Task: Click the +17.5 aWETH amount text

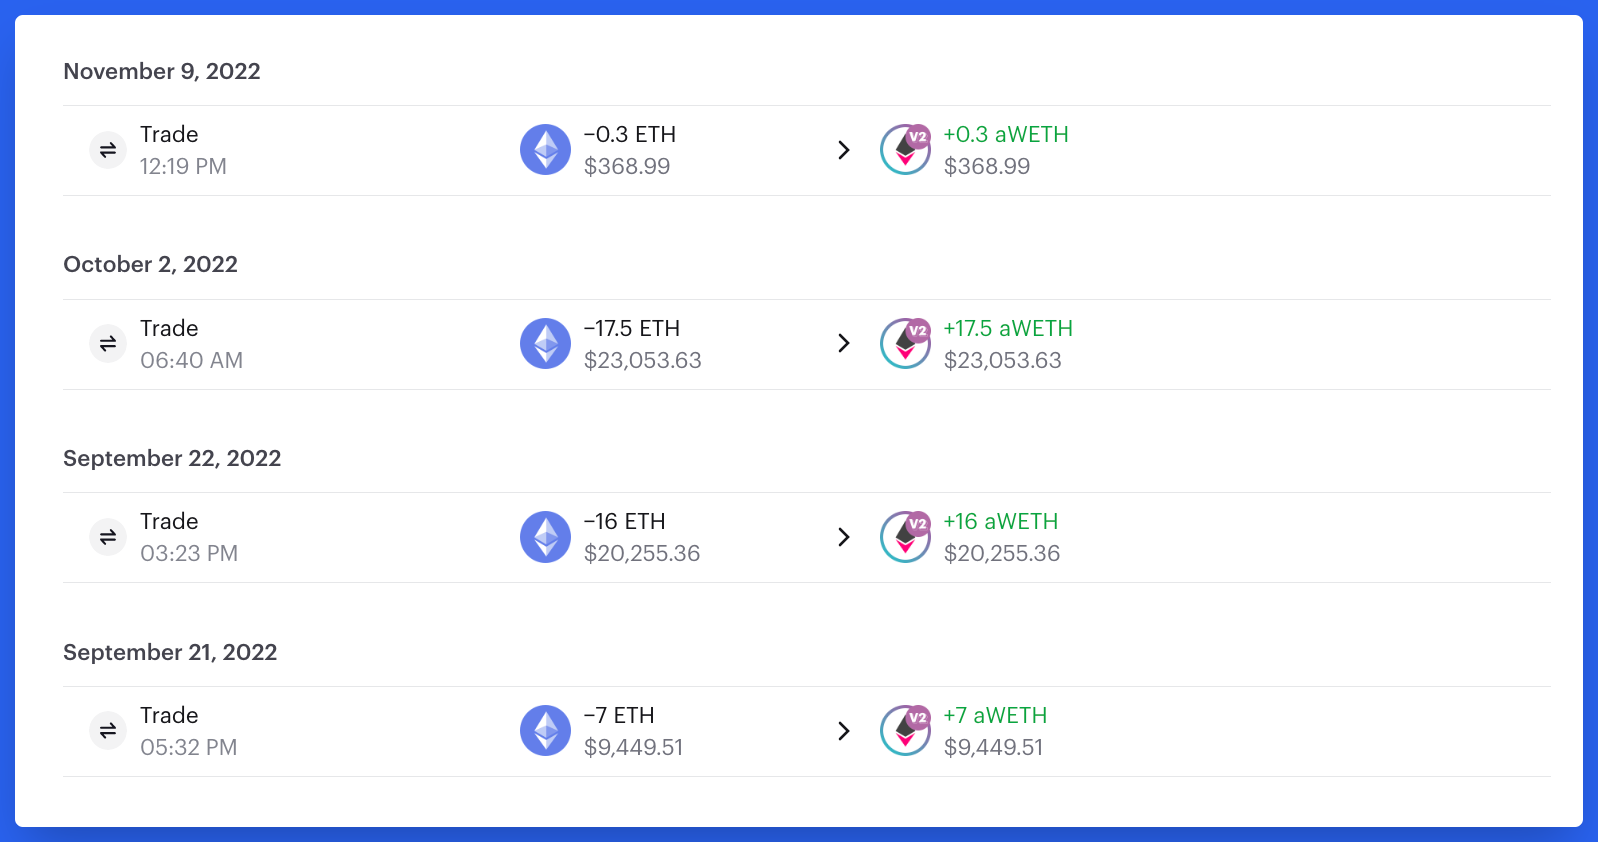Action: 1009,328
